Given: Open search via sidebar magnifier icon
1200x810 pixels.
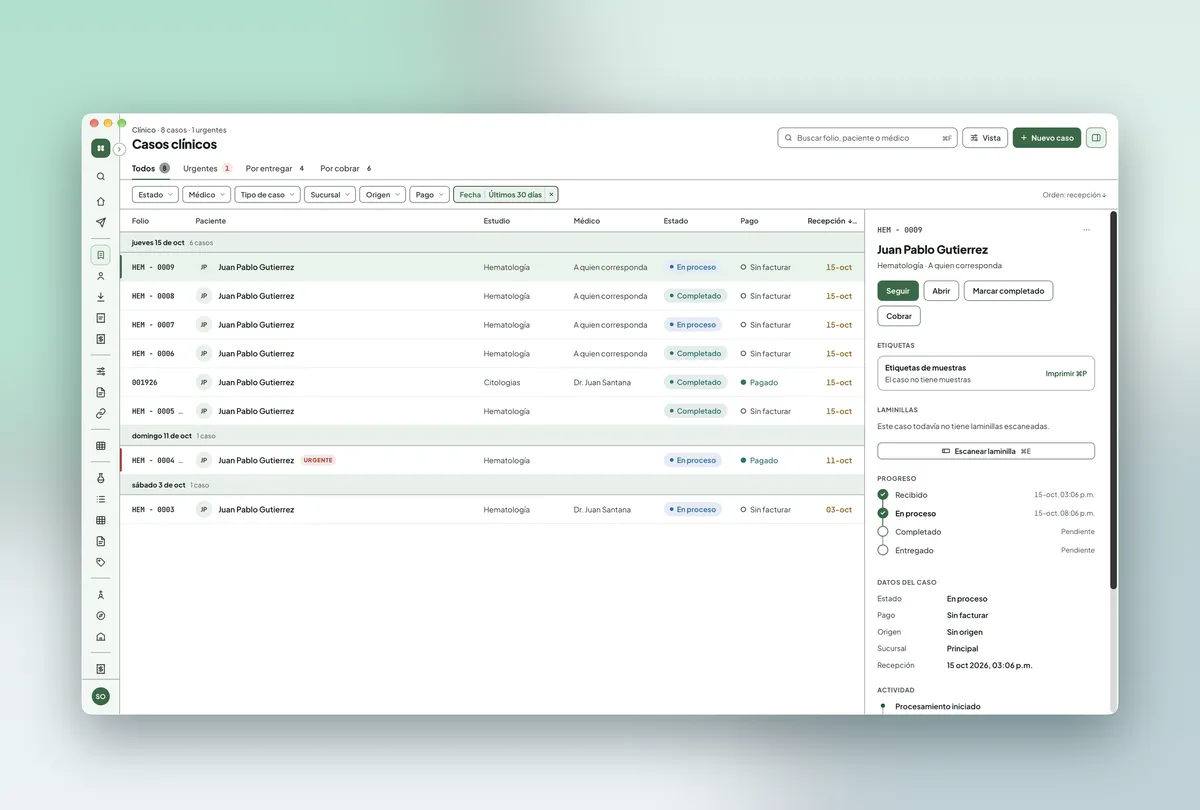Looking at the screenshot, I should tap(100, 177).
